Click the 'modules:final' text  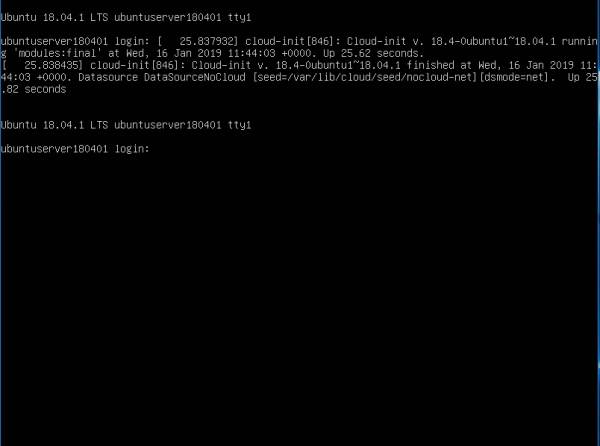57,53
